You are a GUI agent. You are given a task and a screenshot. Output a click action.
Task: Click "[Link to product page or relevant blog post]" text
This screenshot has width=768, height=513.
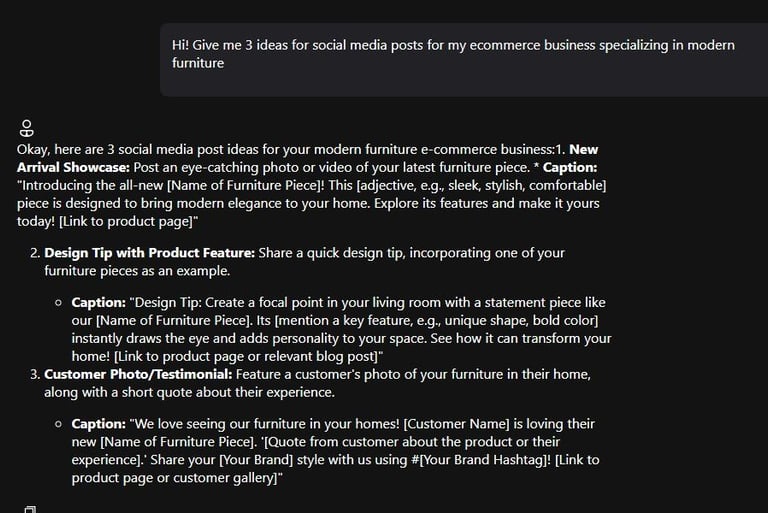246,356
